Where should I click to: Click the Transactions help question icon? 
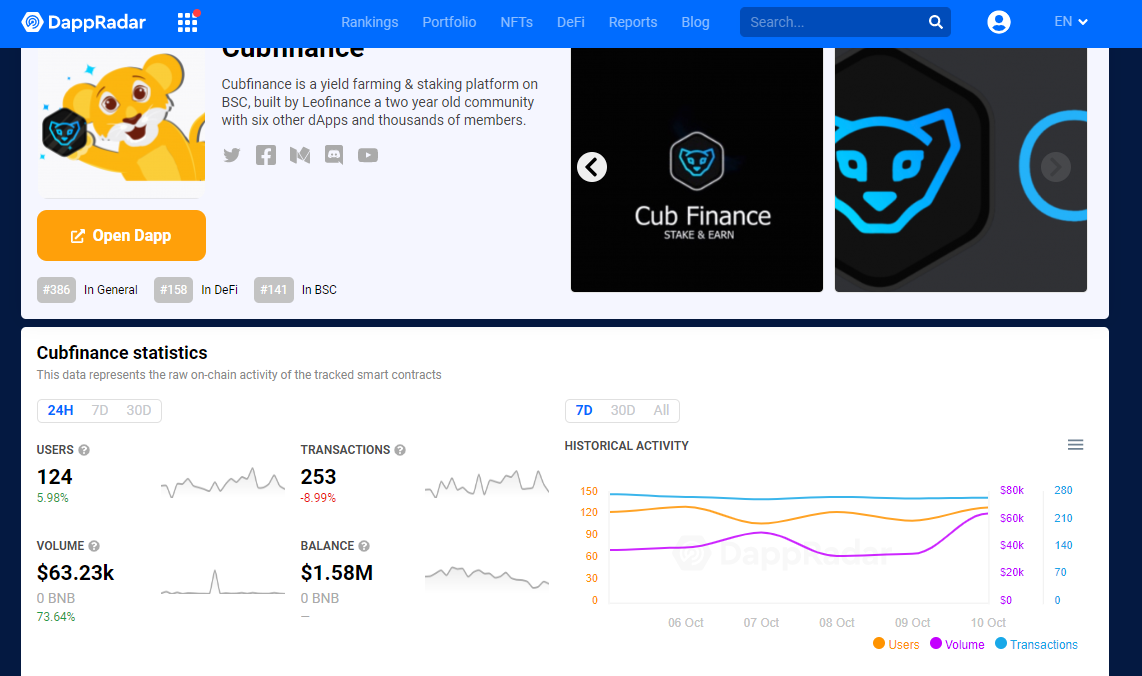(x=400, y=450)
